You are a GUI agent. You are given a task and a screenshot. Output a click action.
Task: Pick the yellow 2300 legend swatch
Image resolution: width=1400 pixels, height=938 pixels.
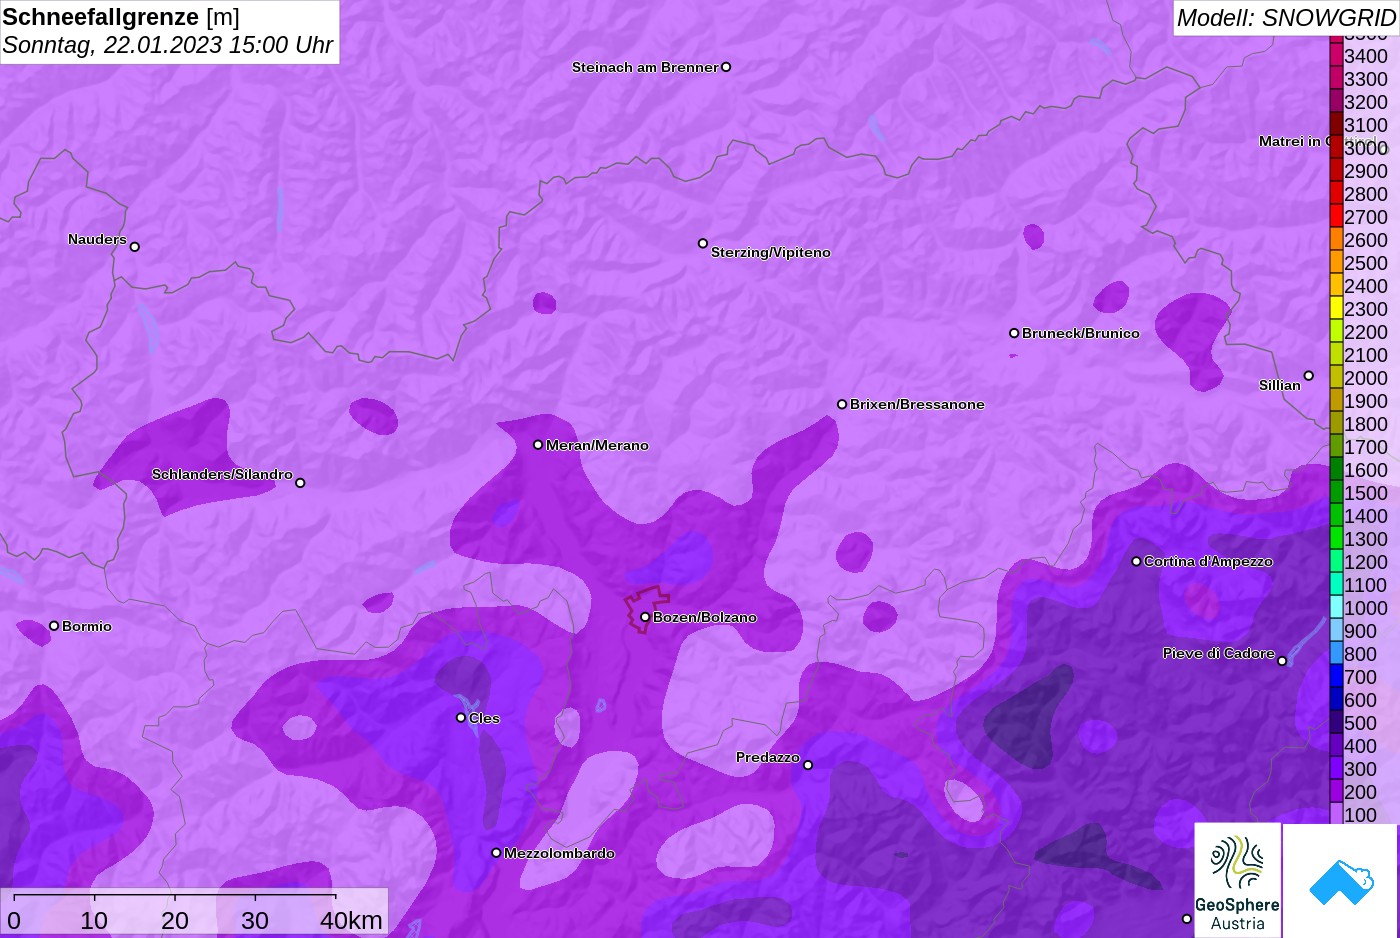point(1336,308)
